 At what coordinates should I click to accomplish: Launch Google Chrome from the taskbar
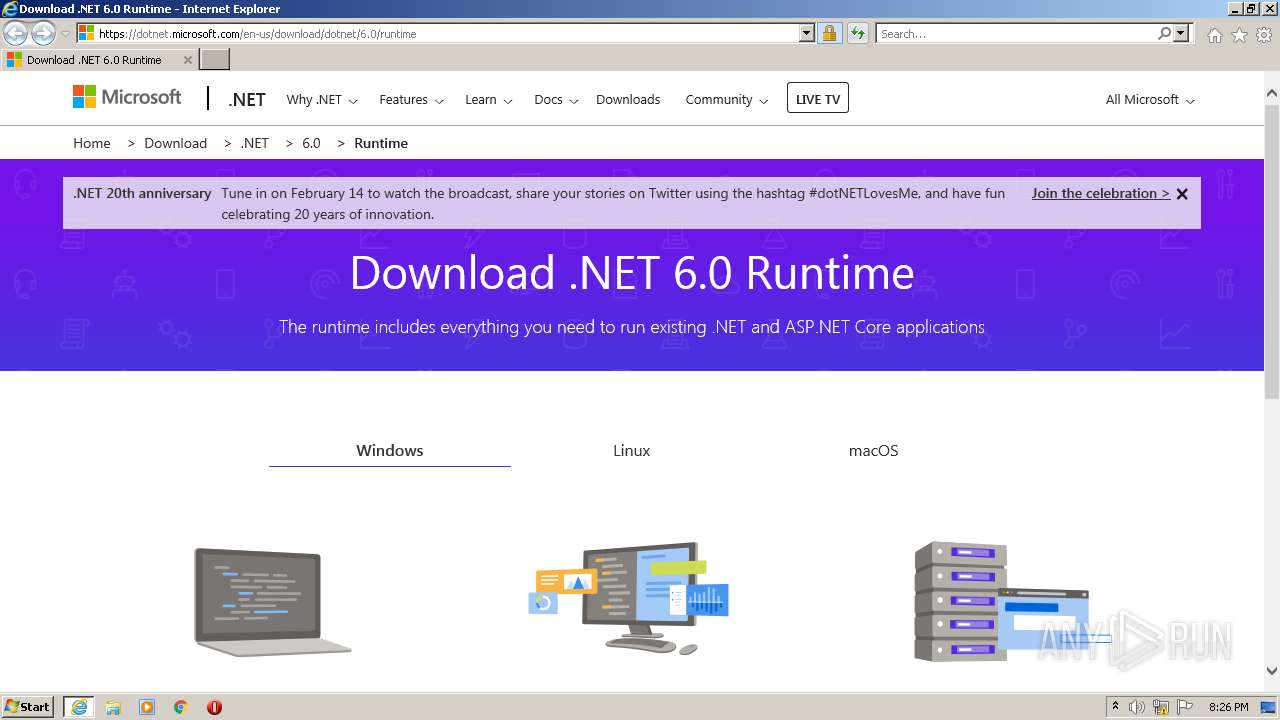(181, 707)
